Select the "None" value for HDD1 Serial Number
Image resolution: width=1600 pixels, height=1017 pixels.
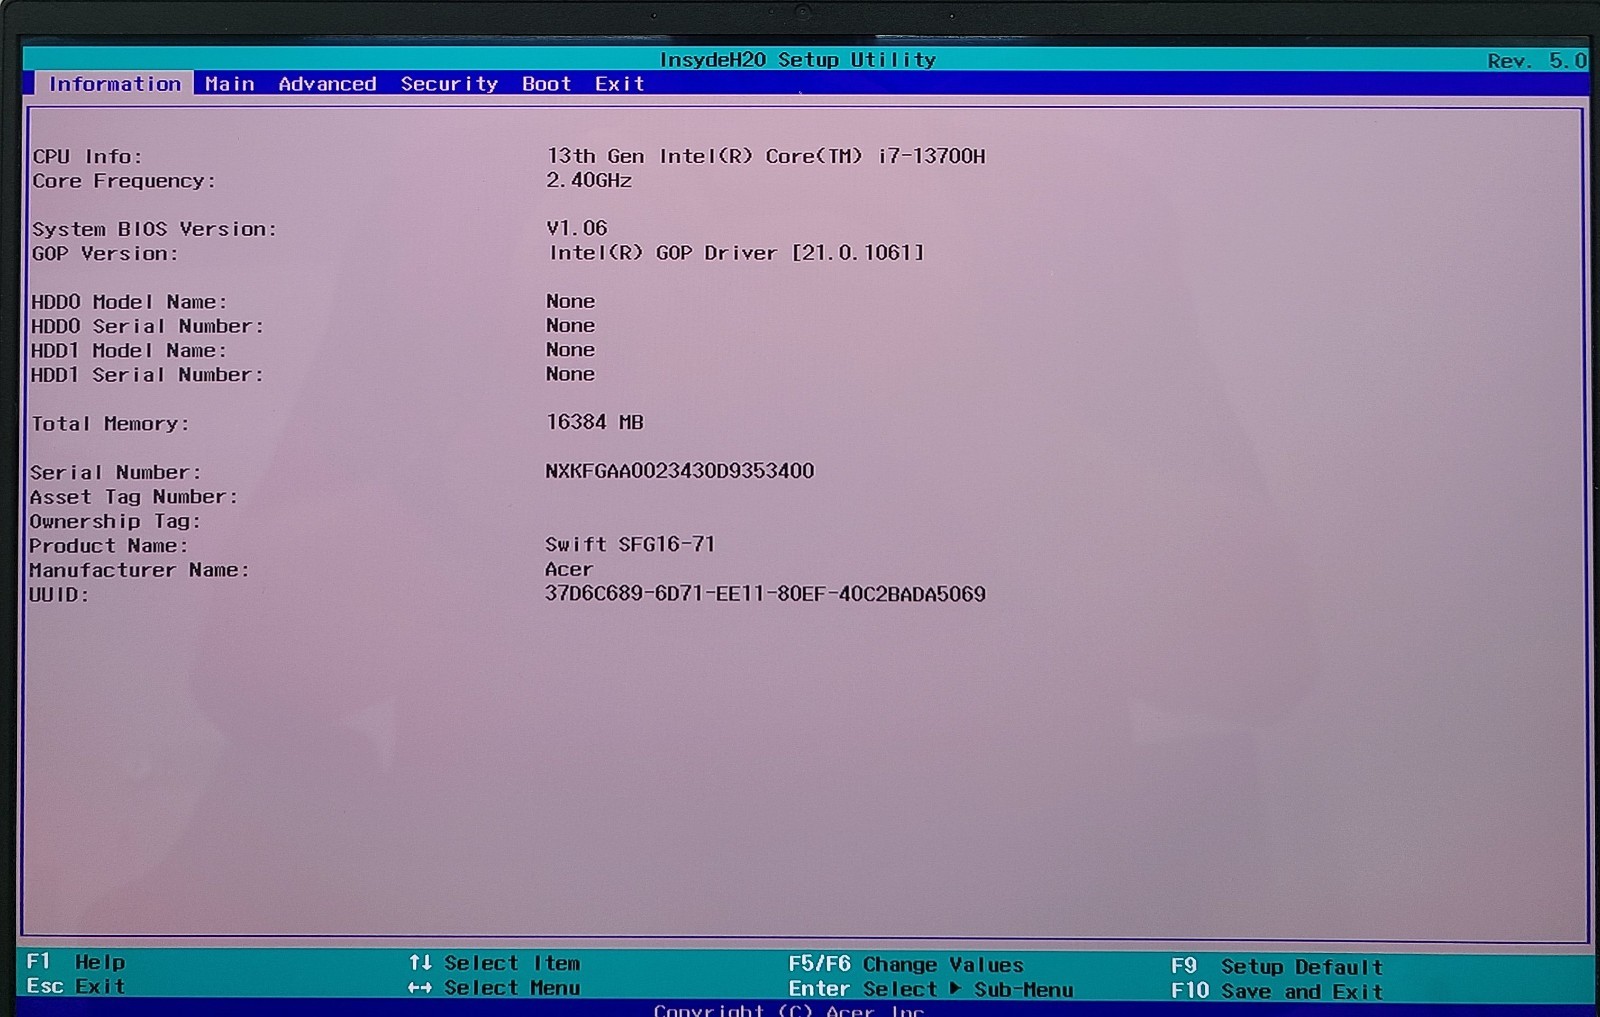coord(570,374)
